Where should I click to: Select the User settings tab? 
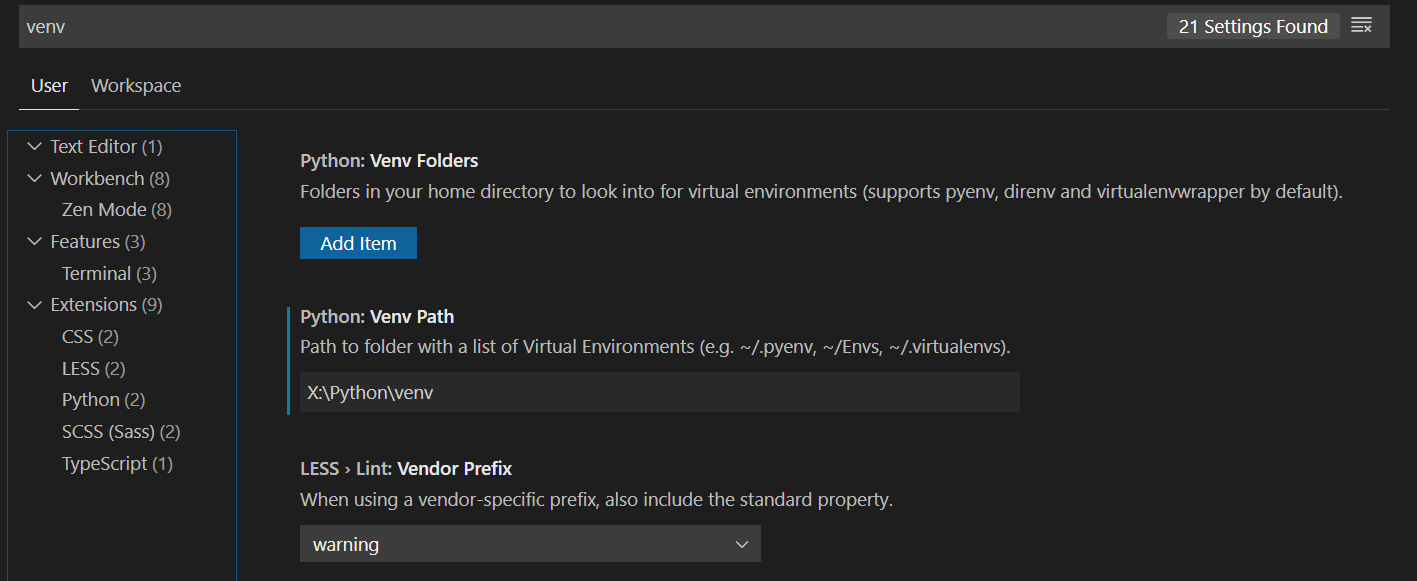48,85
